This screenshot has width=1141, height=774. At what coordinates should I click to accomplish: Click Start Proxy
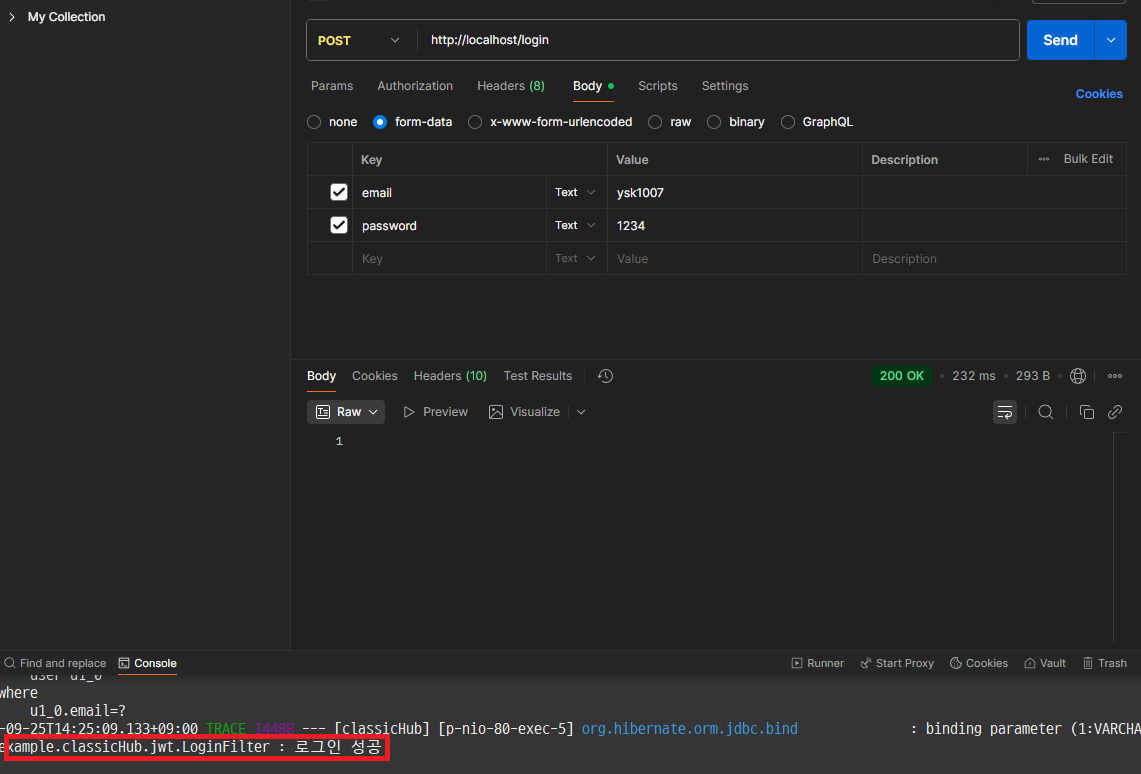(897, 663)
